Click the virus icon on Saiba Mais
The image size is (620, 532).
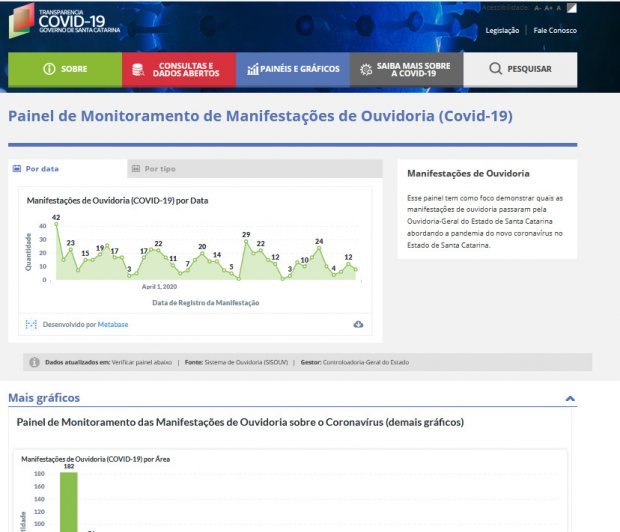(366, 69)
